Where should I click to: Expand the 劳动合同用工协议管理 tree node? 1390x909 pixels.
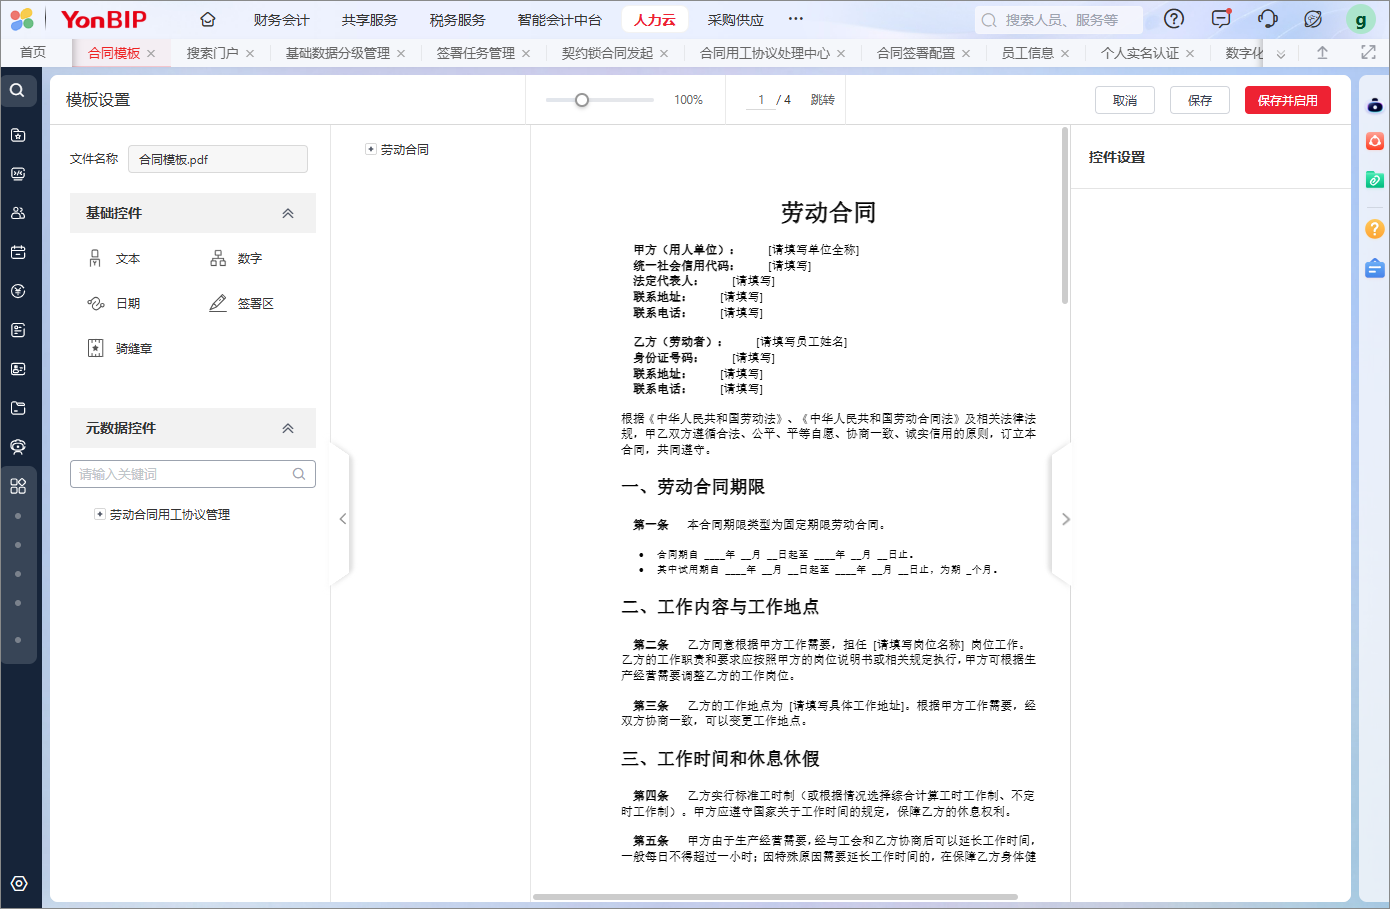click(x=99, y=514)
